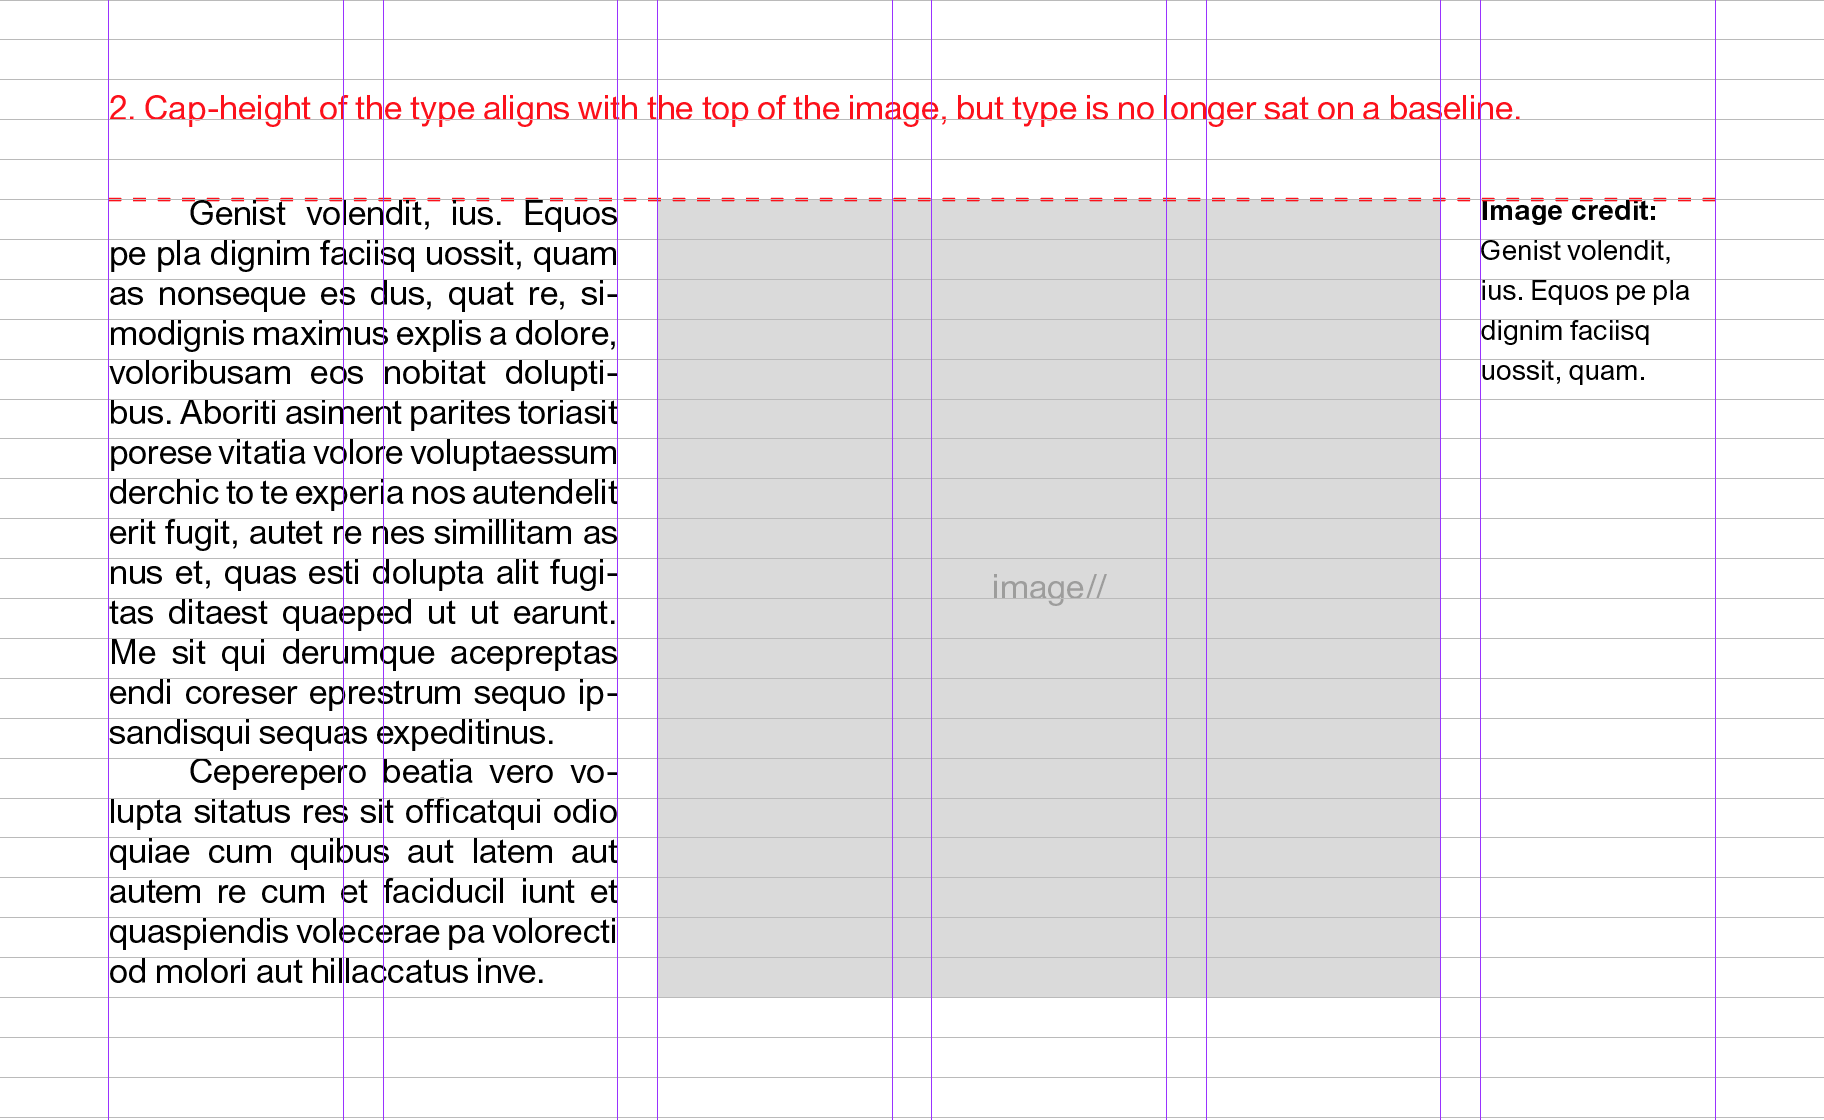Screen dimensions: 1824x1120
Task: Click line 'porese vitatia volore voluptaessum'
Action: (x=363, y=454)
